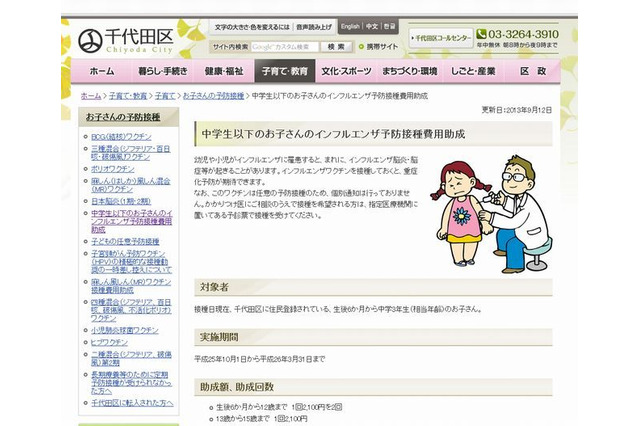This screenshot has height=426, width=640.
Task: Click the vaccination illustration of girl and doctor
Action: [x=492, y=214]
